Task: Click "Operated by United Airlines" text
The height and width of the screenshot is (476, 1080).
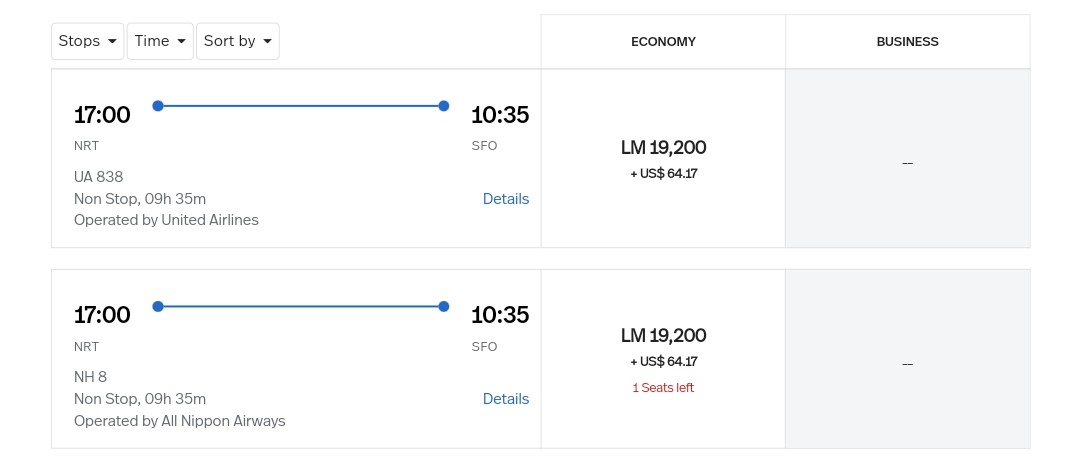Action: [166, 220]
